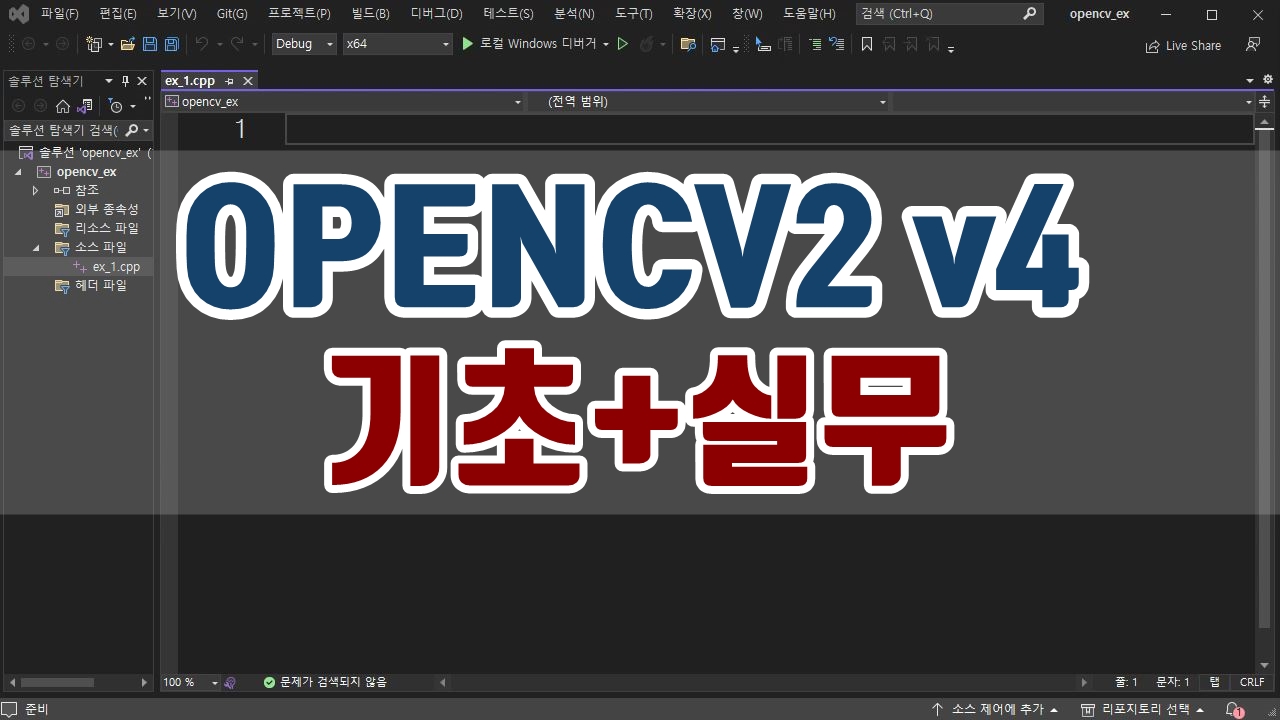The image size is (1280, 720).
Task: Select the ex_1.cpp editor tab
Action: (x=190, y=81)
